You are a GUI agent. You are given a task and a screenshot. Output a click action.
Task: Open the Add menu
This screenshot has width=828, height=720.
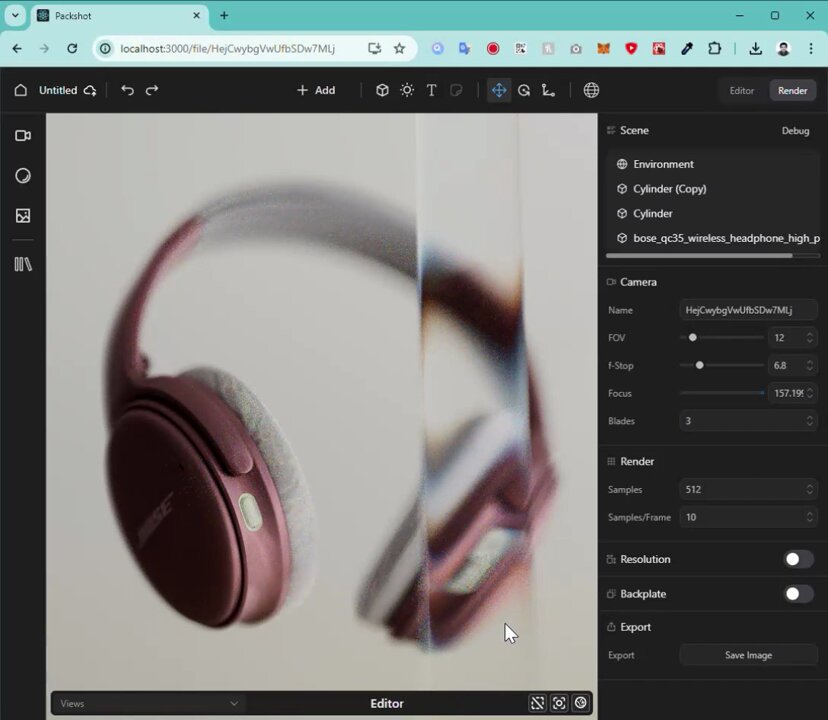tap(316, 90)
